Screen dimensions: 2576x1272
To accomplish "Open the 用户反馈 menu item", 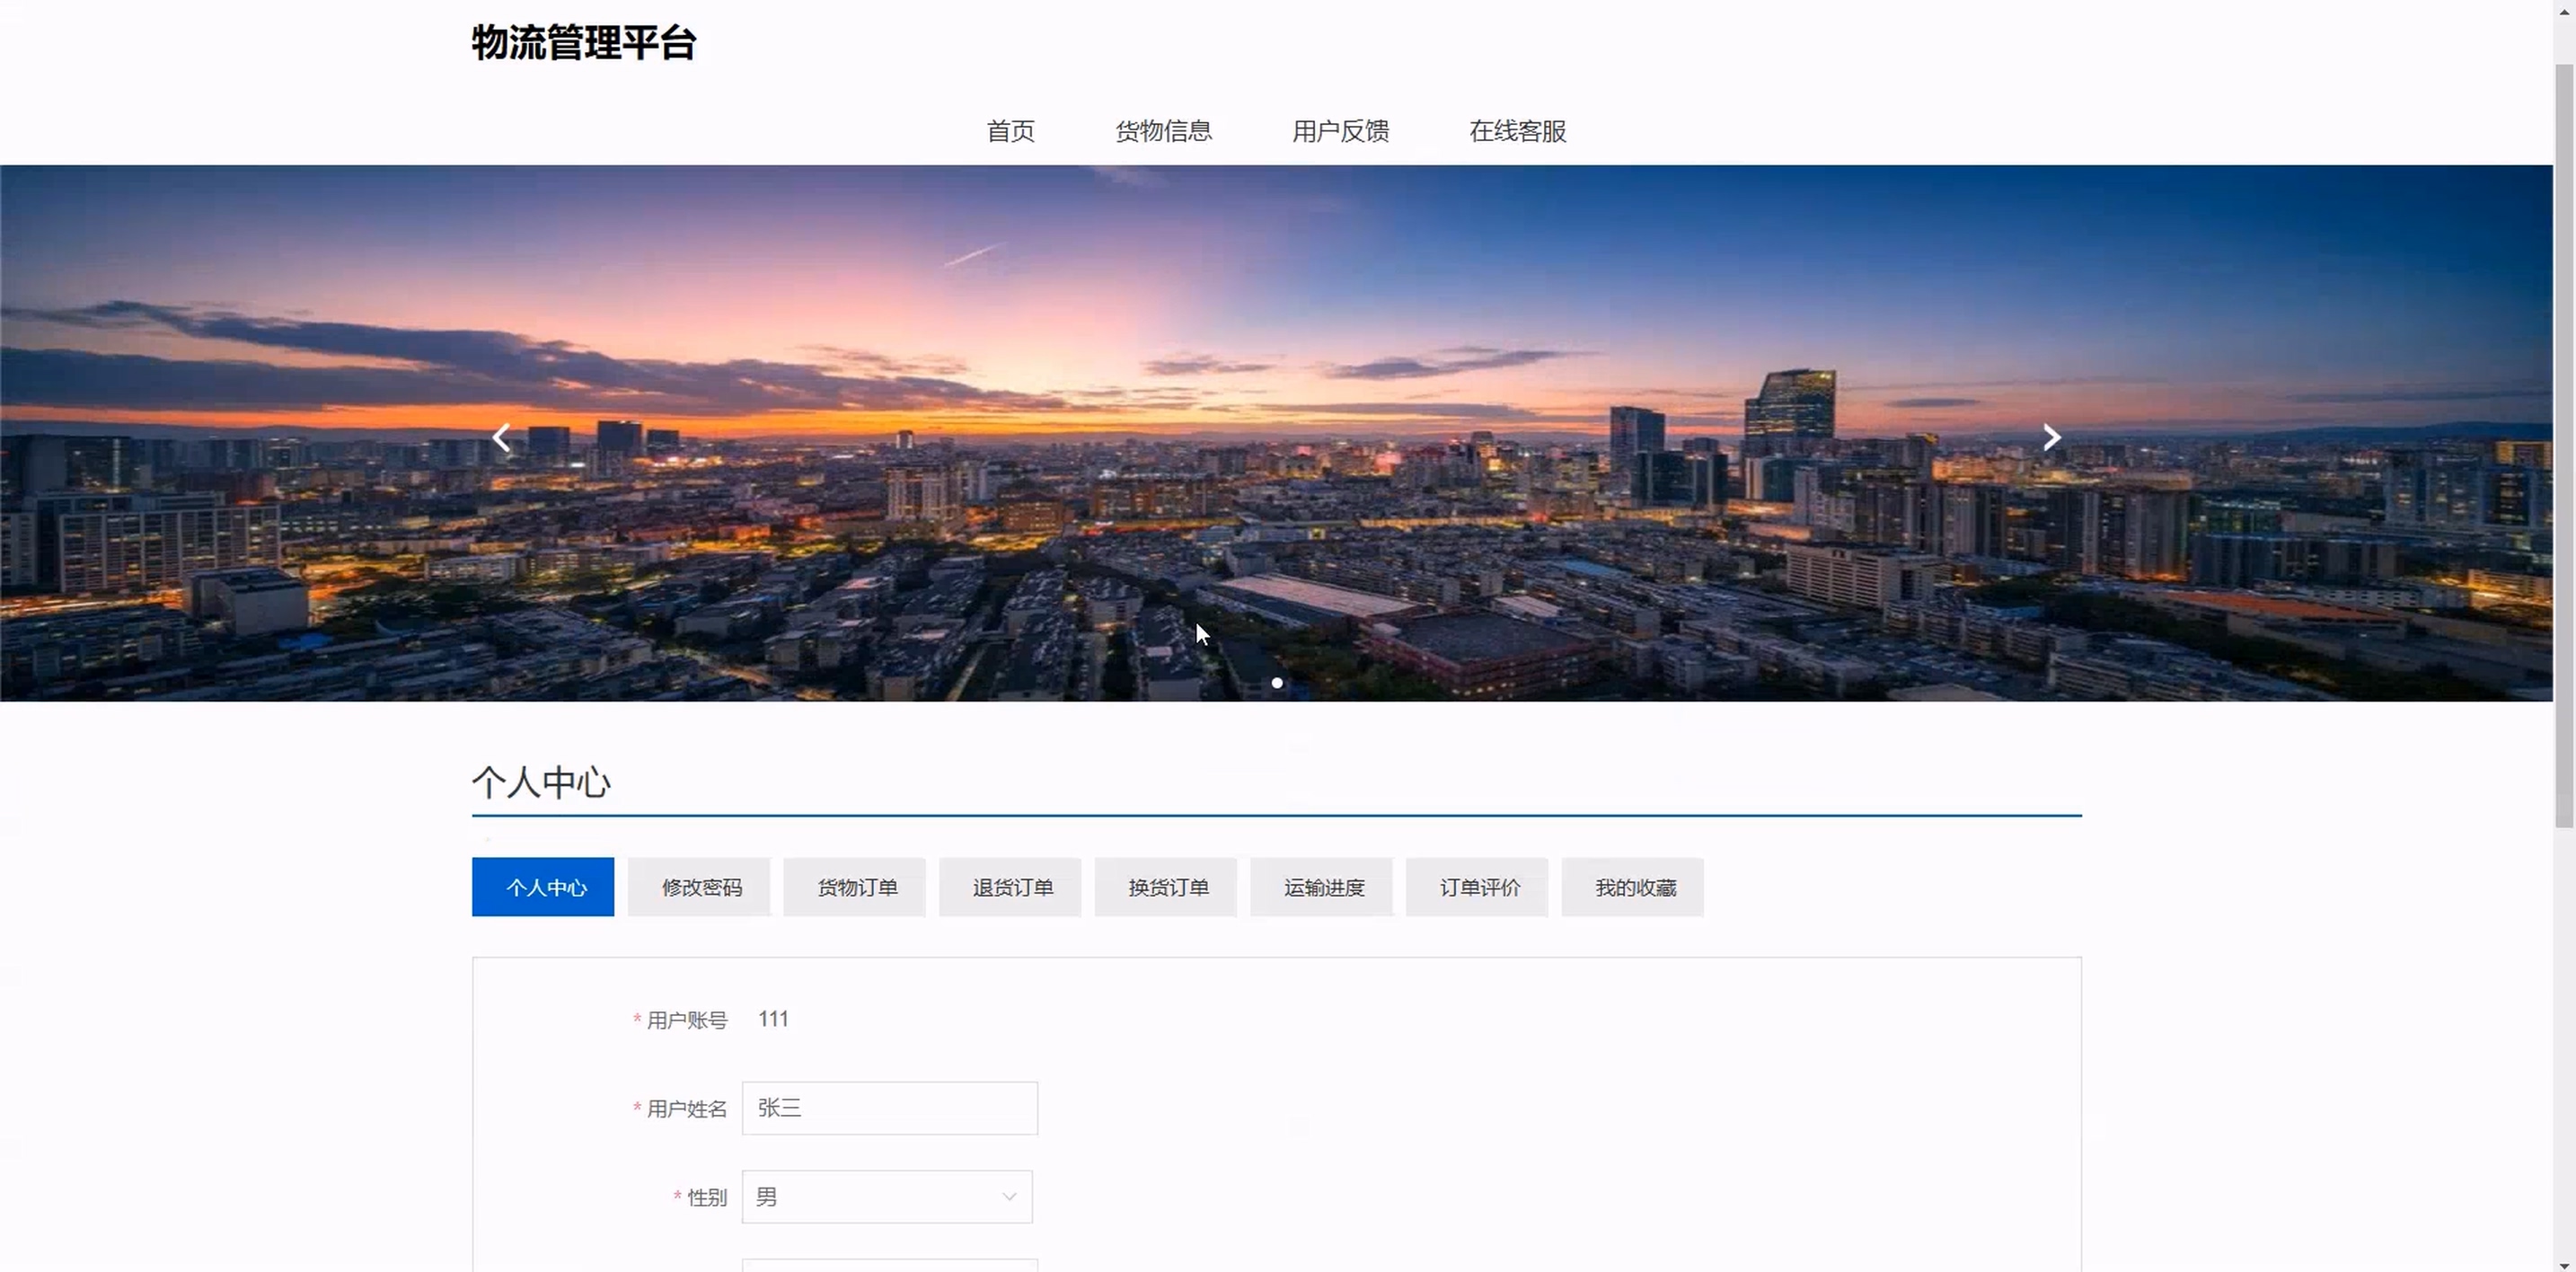I will (1340, 131).
